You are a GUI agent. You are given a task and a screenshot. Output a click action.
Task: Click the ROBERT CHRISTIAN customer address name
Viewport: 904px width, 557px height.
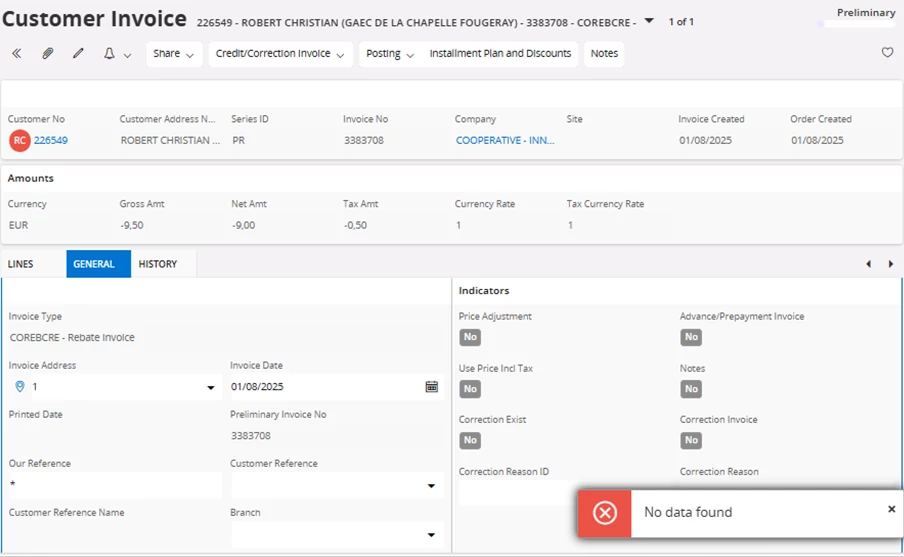pos(170,140)
